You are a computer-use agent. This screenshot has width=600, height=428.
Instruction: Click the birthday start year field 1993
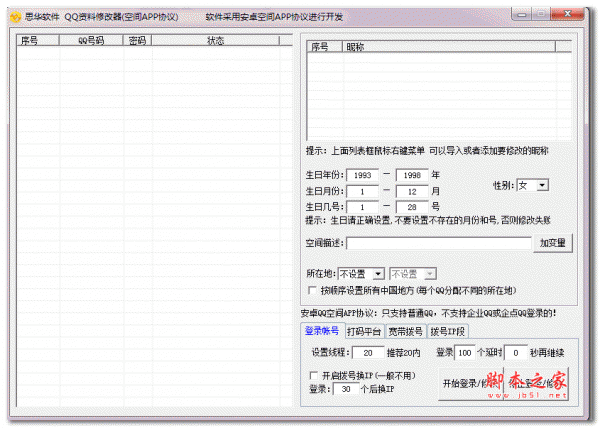(362, 175)
